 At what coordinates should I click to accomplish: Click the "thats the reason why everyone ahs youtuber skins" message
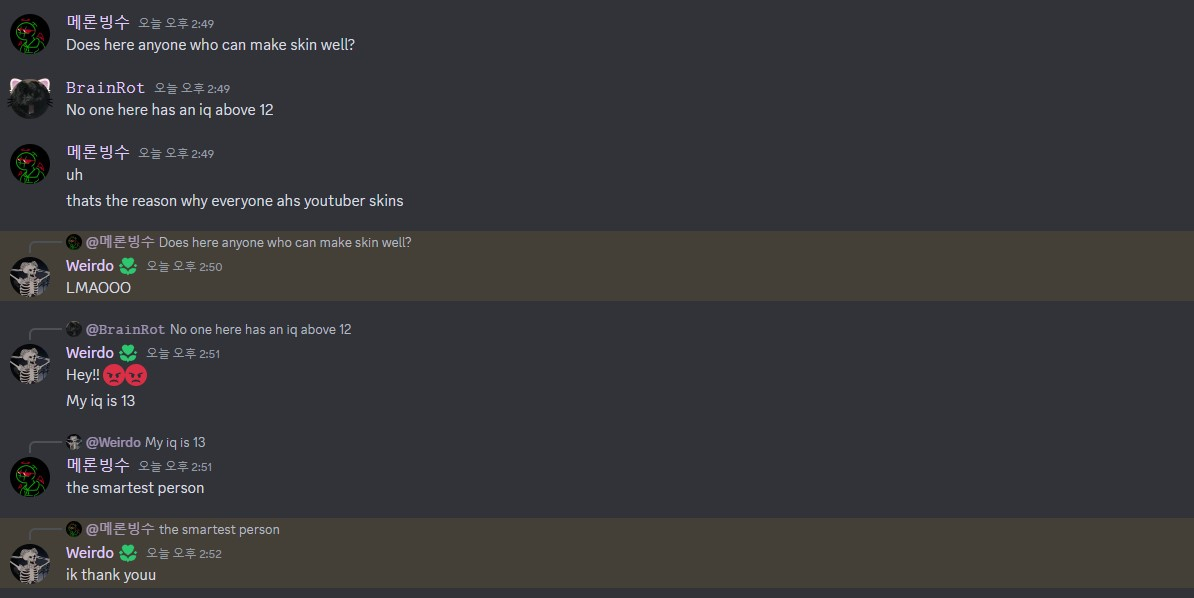(x=234, y=201)
